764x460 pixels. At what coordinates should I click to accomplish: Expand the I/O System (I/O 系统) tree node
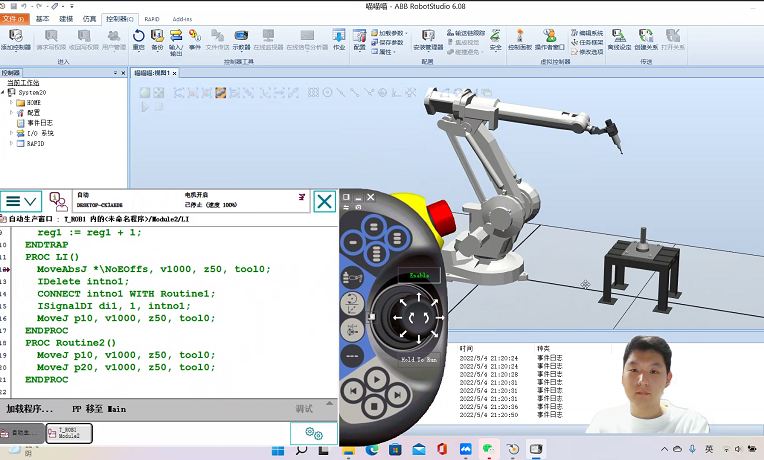point(11,133)
